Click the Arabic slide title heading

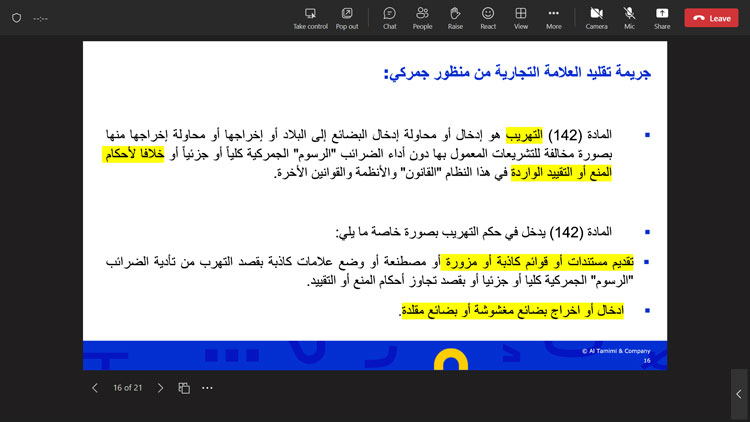(x=518, y=73)
